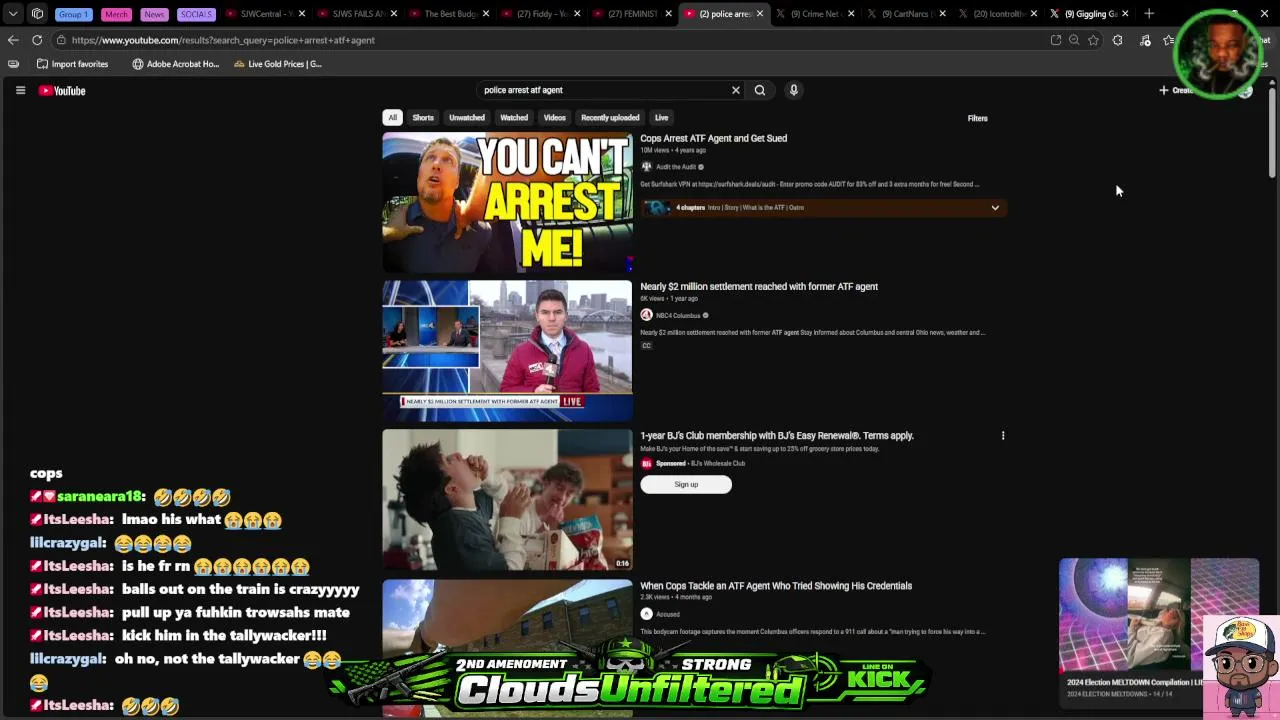Start voice search with the microphone
The width and height of the screenshot is (1280, 720).
[794, 90]
